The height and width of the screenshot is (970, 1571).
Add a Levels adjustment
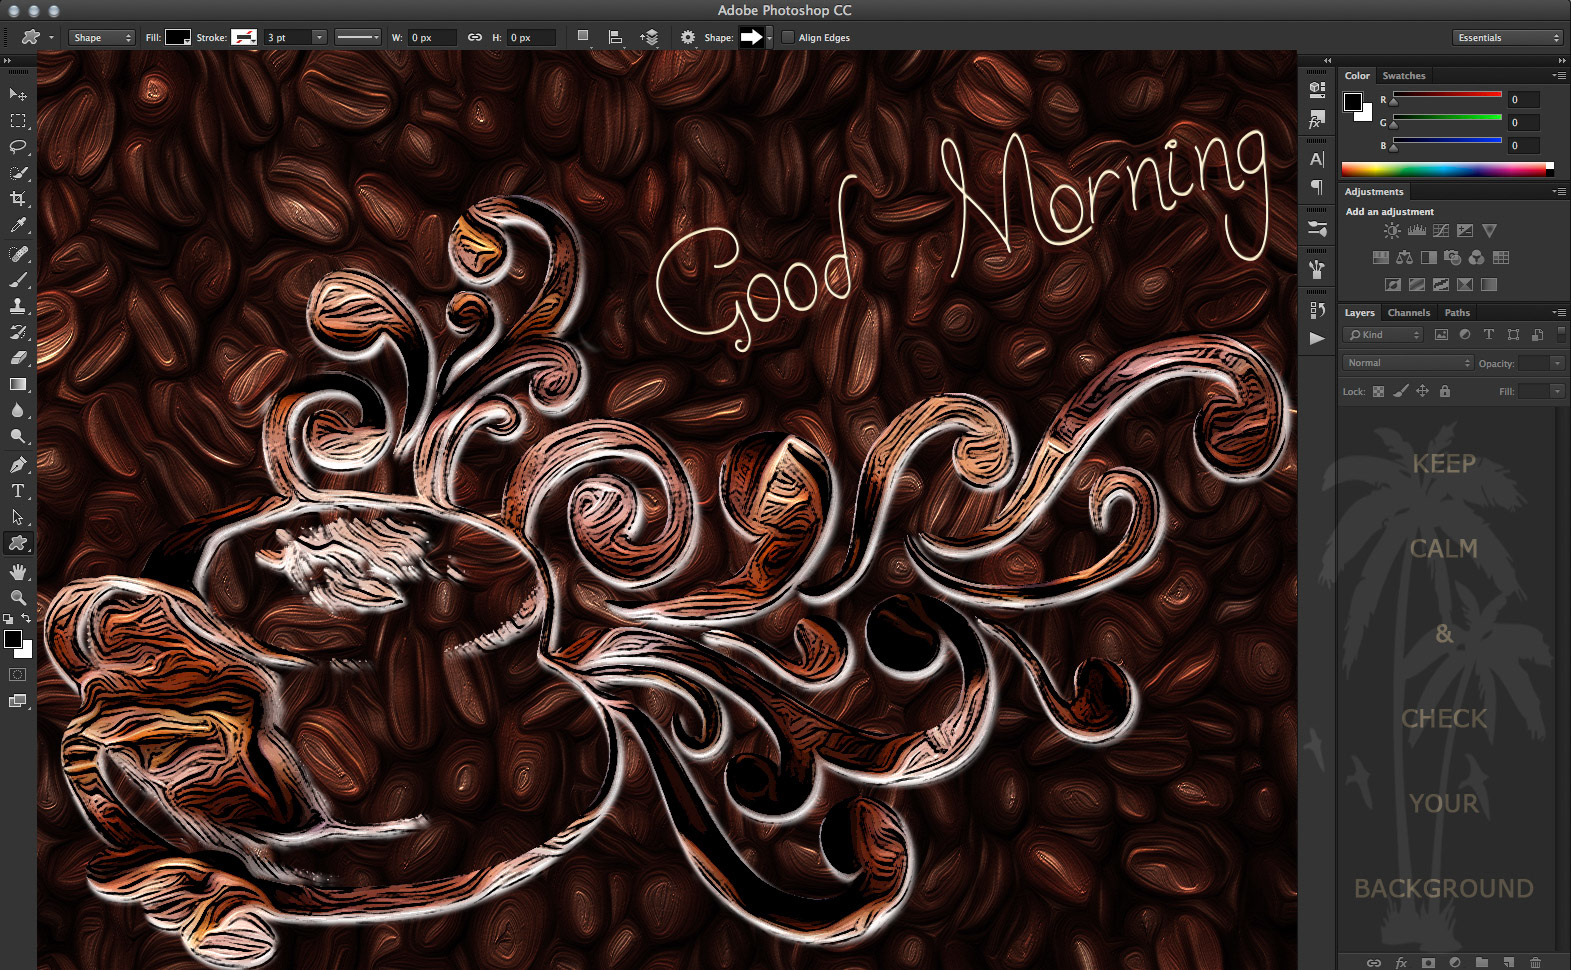point(1416,231)
